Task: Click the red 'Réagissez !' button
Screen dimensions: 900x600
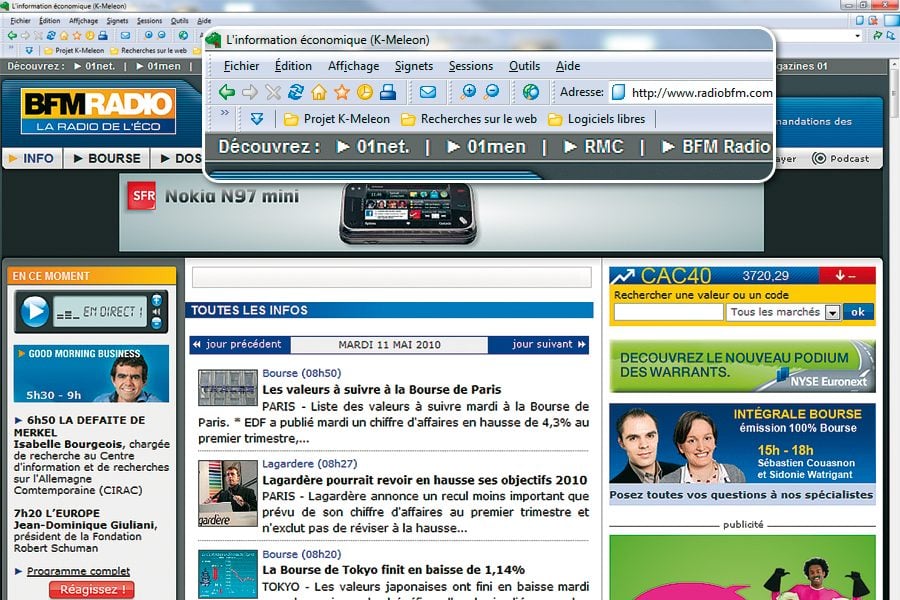Action: click(x=91, y=590)
